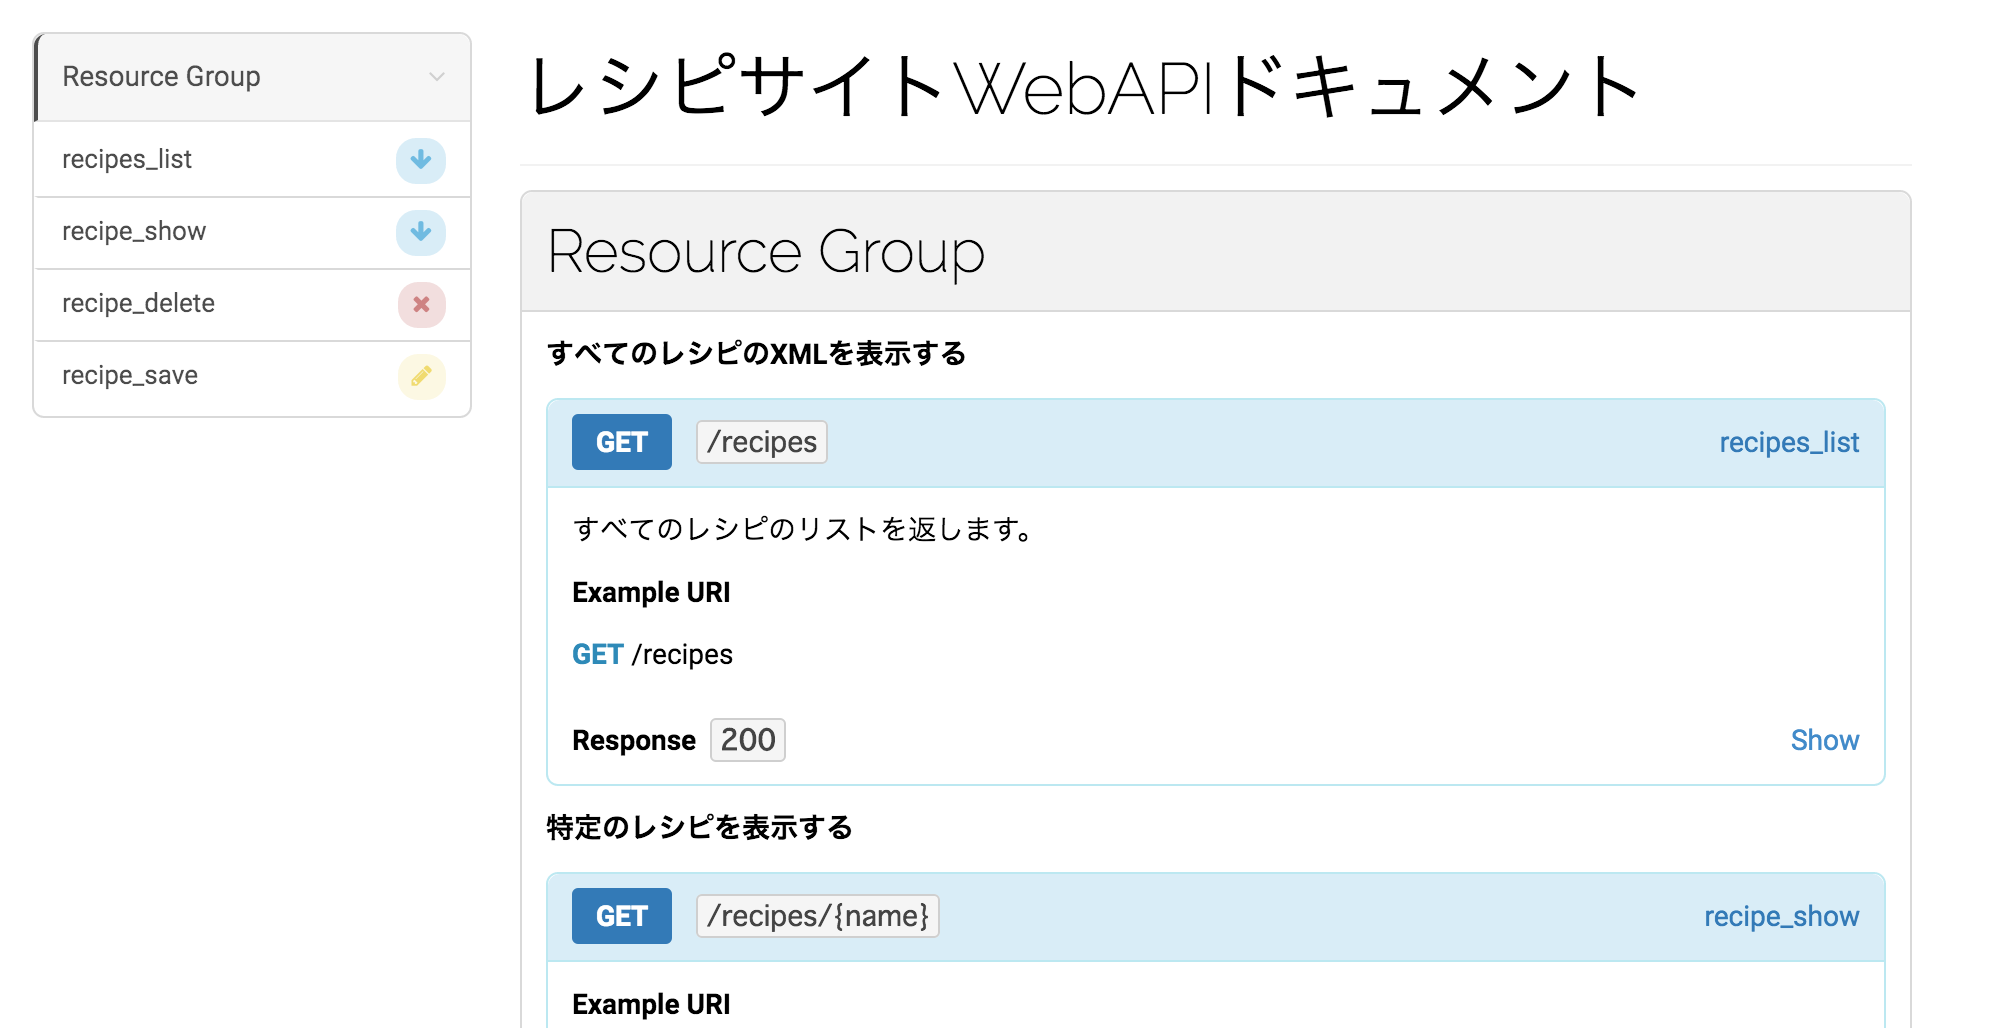Follow the GET /recipes Example URI link
Viewport: 2000px width, 1028px height.
651,654
